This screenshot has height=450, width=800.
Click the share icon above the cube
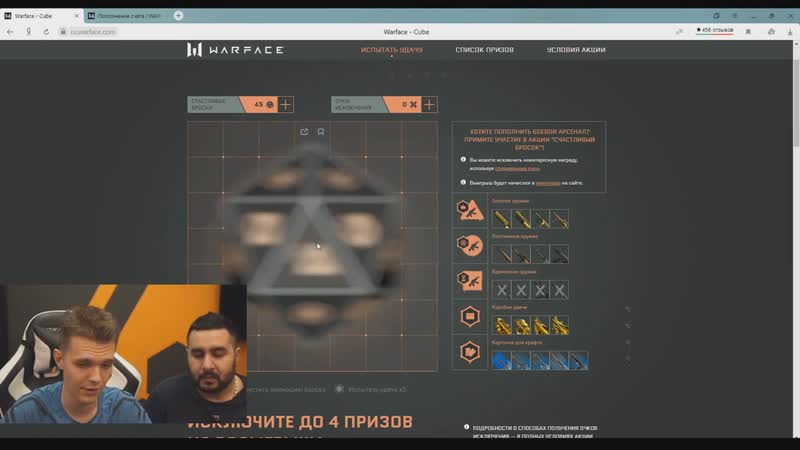point(304,132)
